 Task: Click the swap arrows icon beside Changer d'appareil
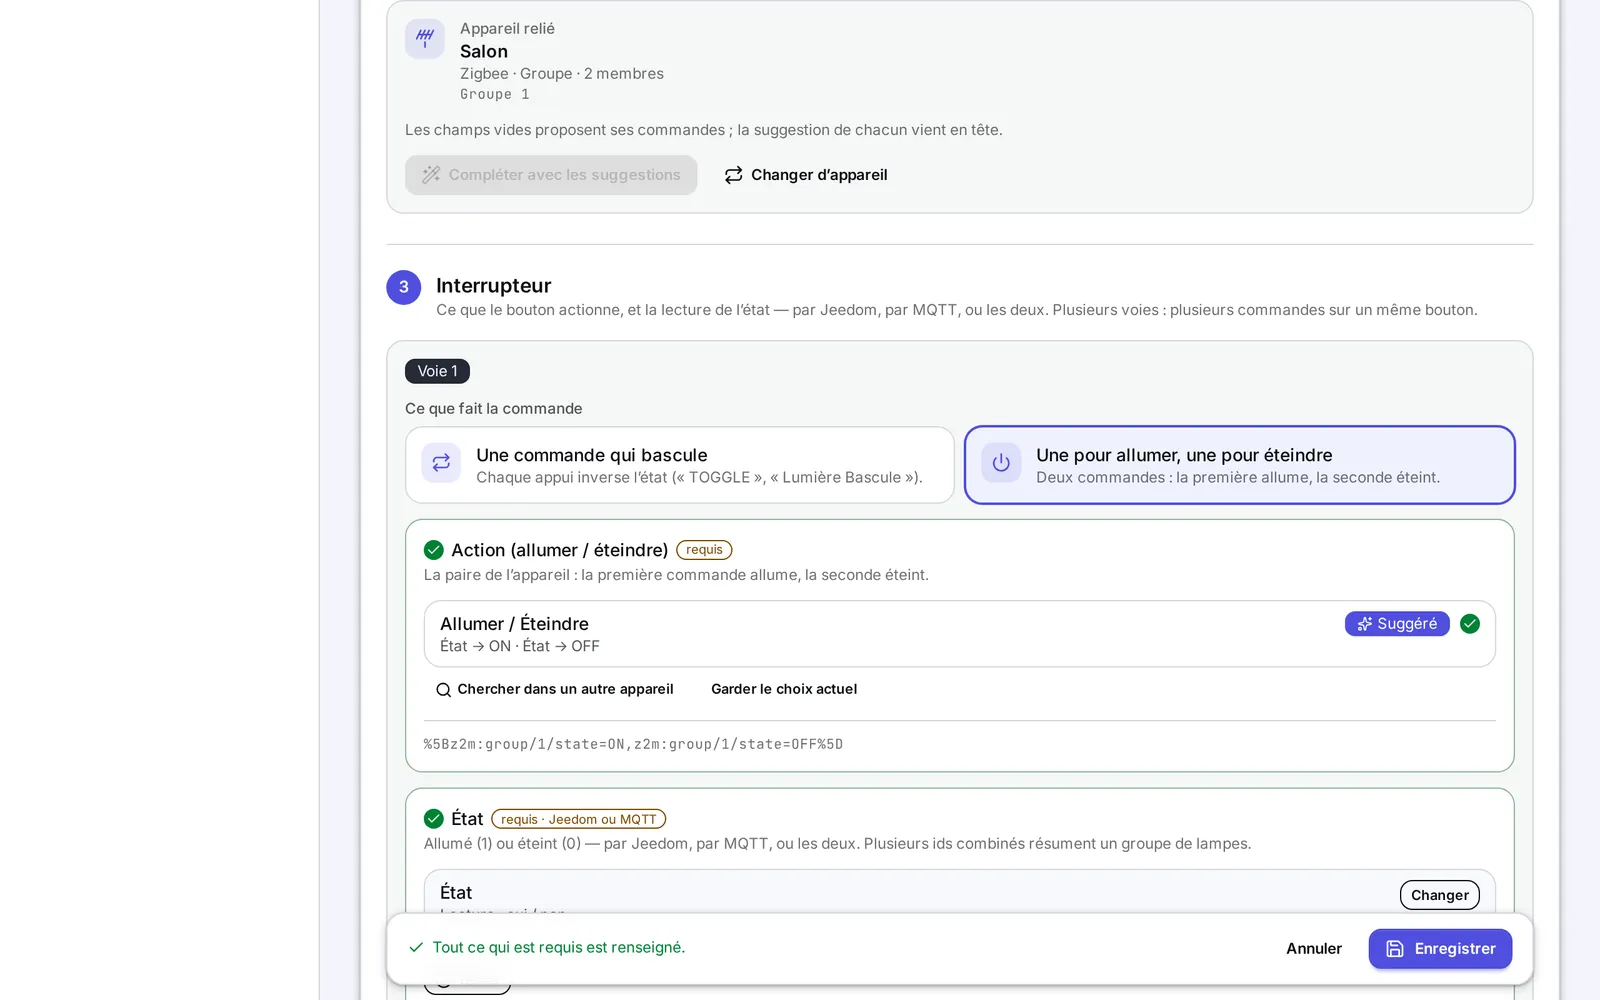point(733,175)
